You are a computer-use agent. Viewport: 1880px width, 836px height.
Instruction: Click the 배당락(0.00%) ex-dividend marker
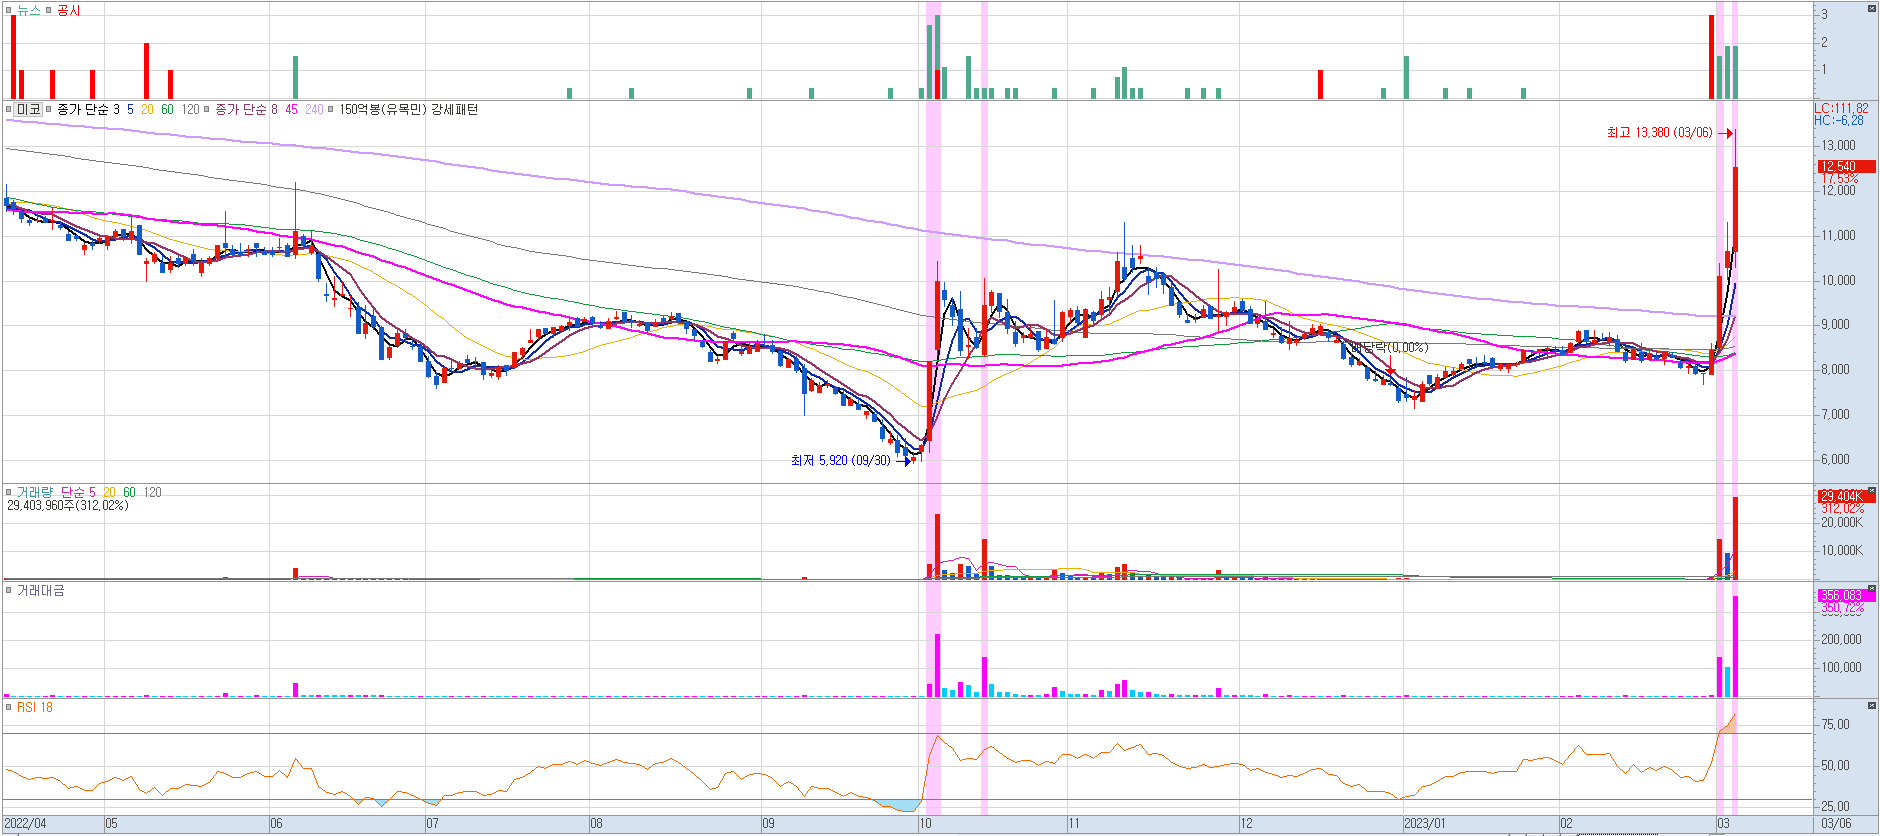1390,347
